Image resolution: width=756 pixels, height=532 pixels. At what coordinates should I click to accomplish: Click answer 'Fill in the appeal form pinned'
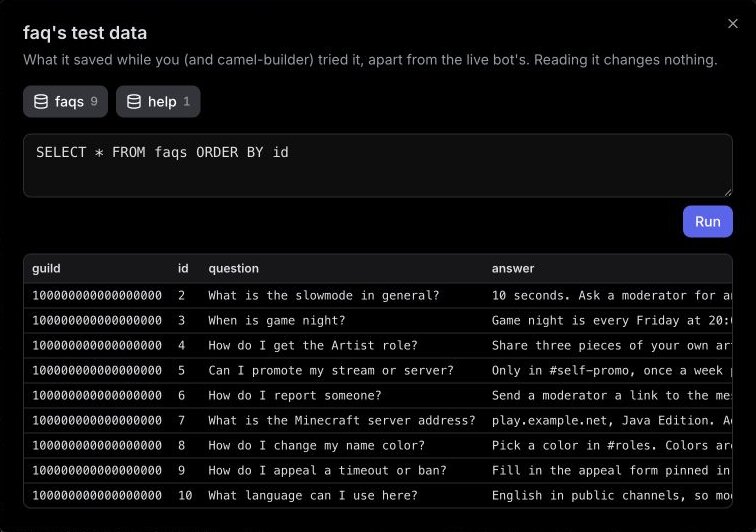point(611,471)
